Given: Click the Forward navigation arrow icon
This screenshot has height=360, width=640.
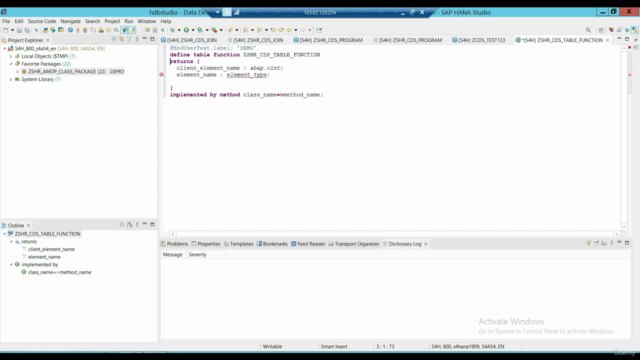Looking at the screenshot, I should 303,30.
